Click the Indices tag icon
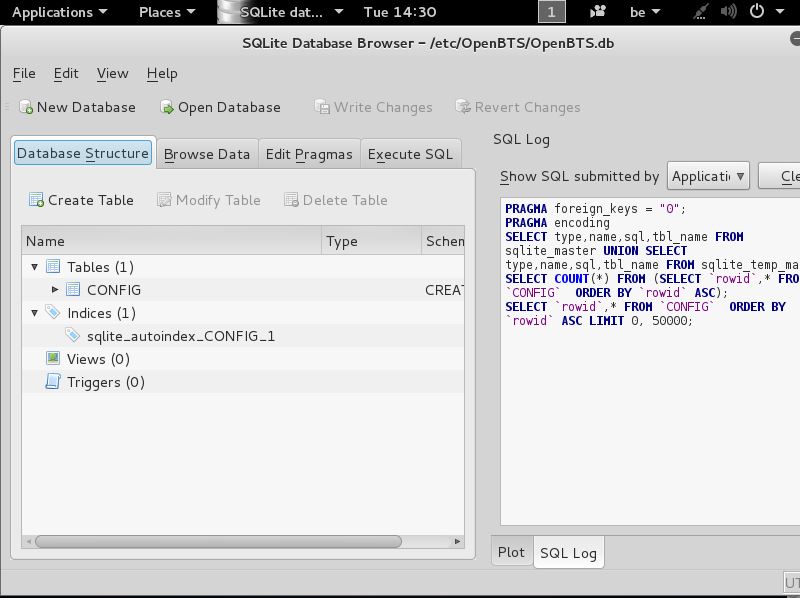This screenshot has width=800, height=598. tap(53, 312)
